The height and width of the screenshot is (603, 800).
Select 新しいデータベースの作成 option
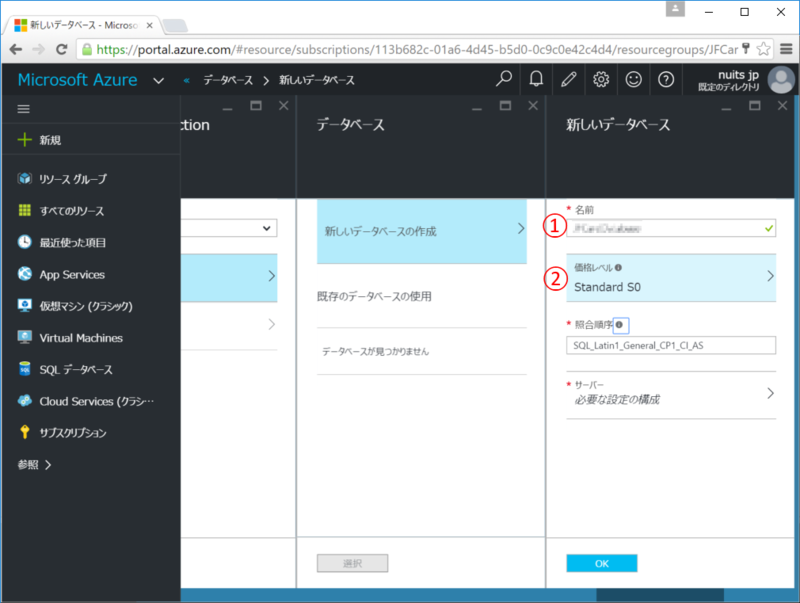421,231
